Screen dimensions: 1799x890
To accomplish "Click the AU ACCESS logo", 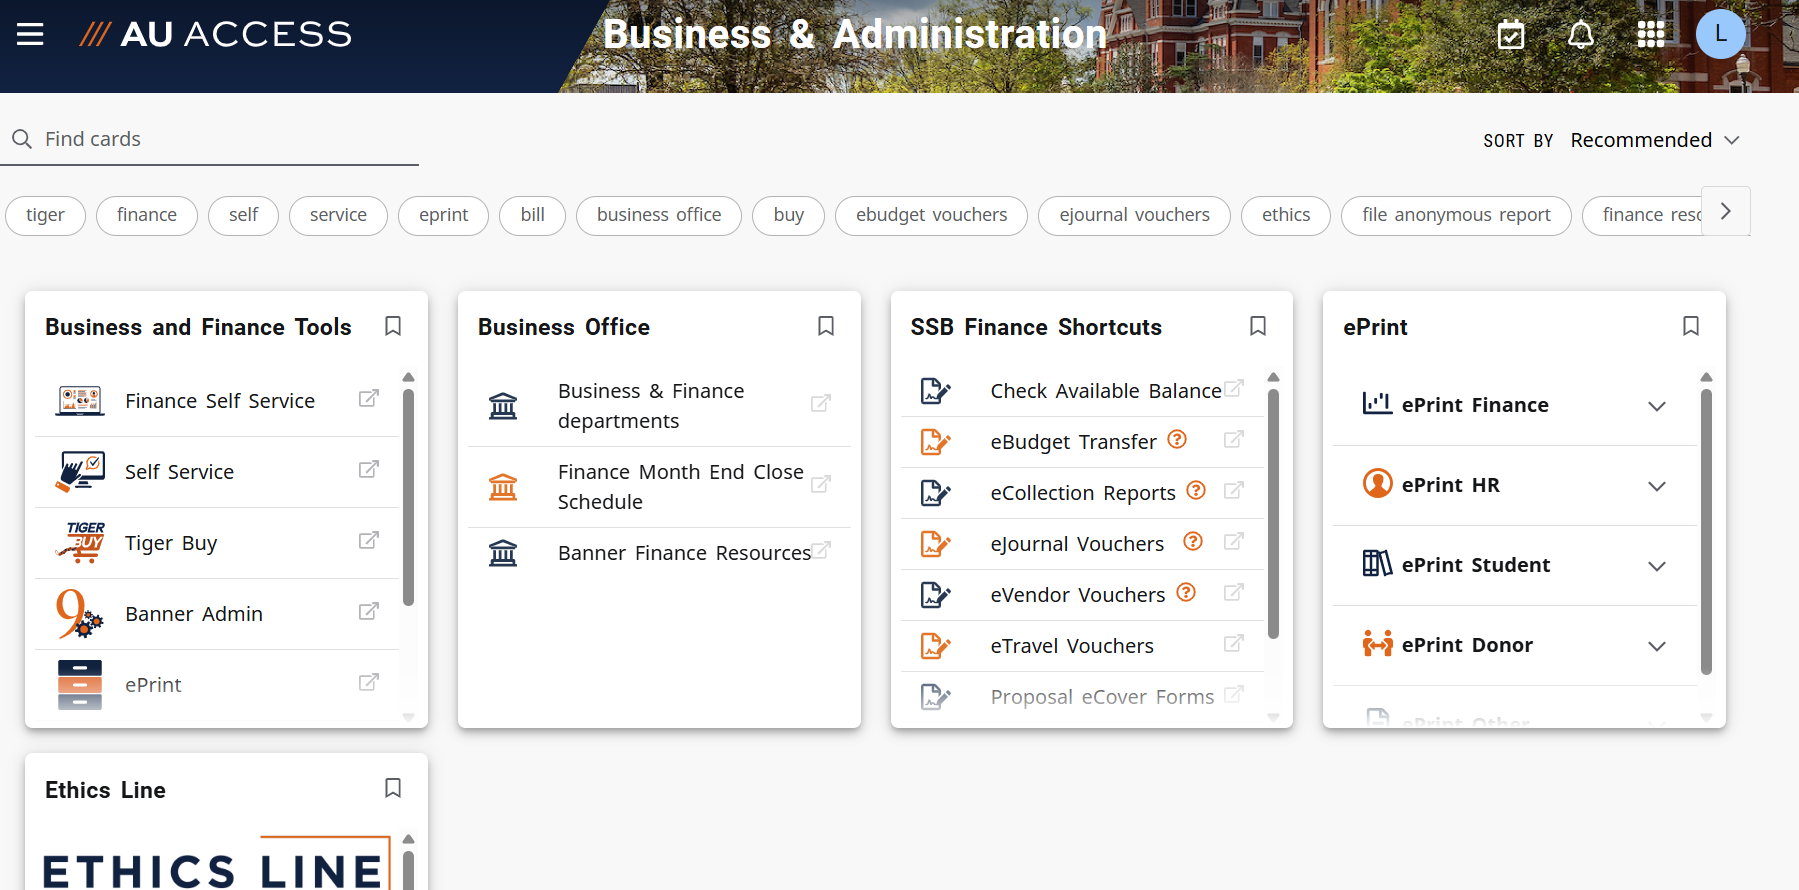I will tap(216, 34).
